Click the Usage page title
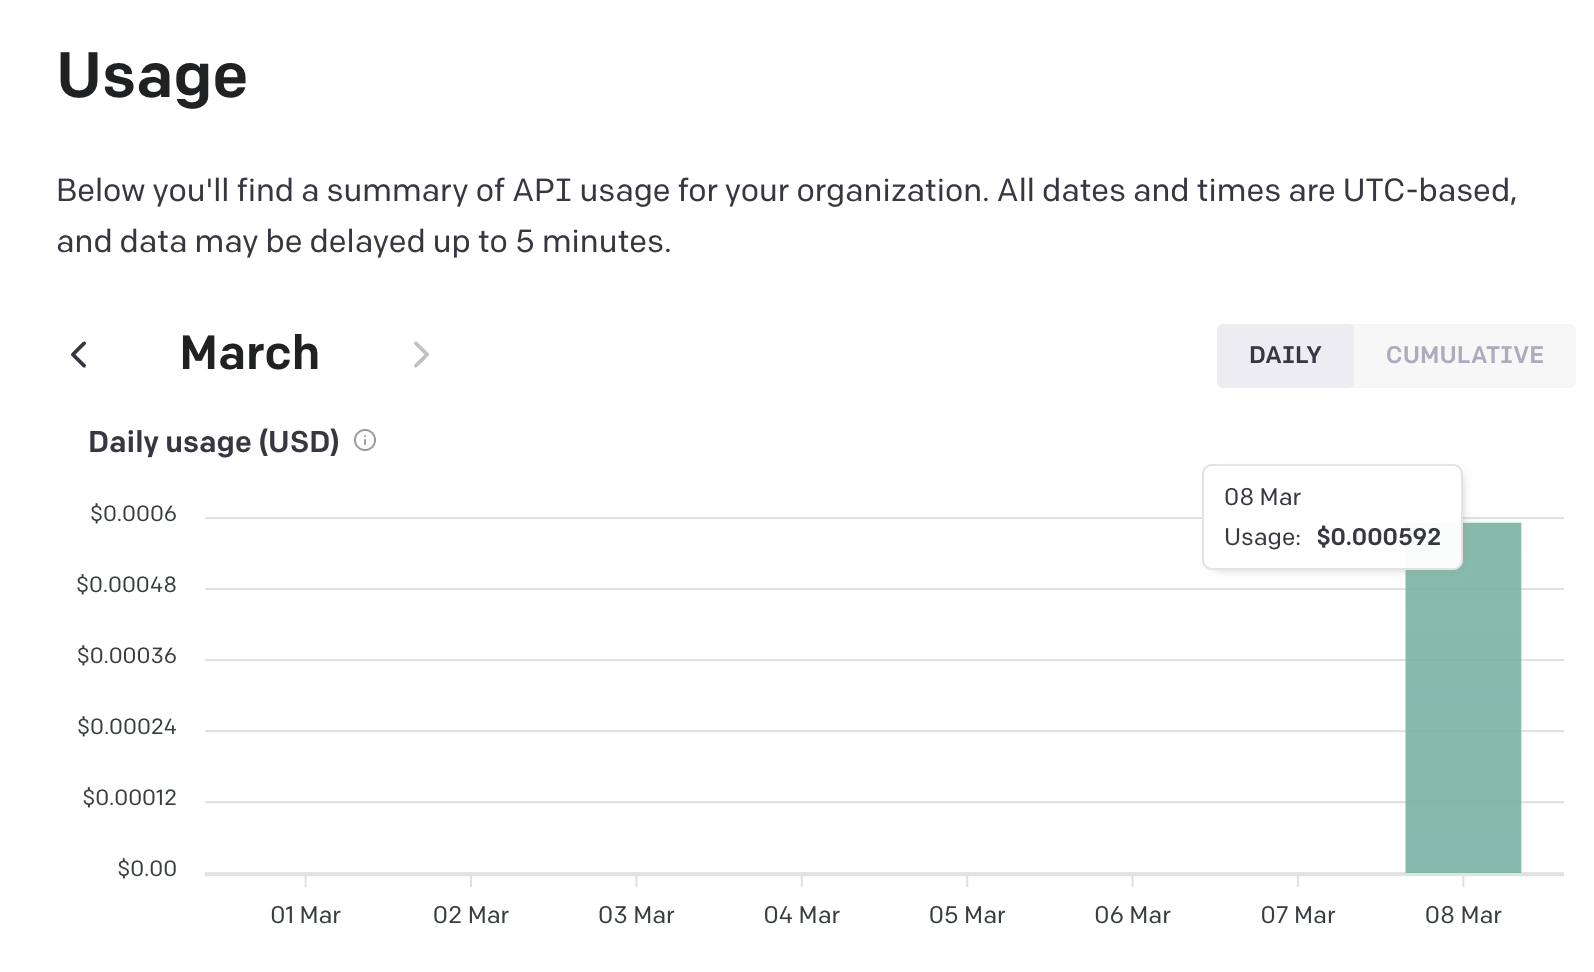The image size is (1594, 972). point(152,76)
